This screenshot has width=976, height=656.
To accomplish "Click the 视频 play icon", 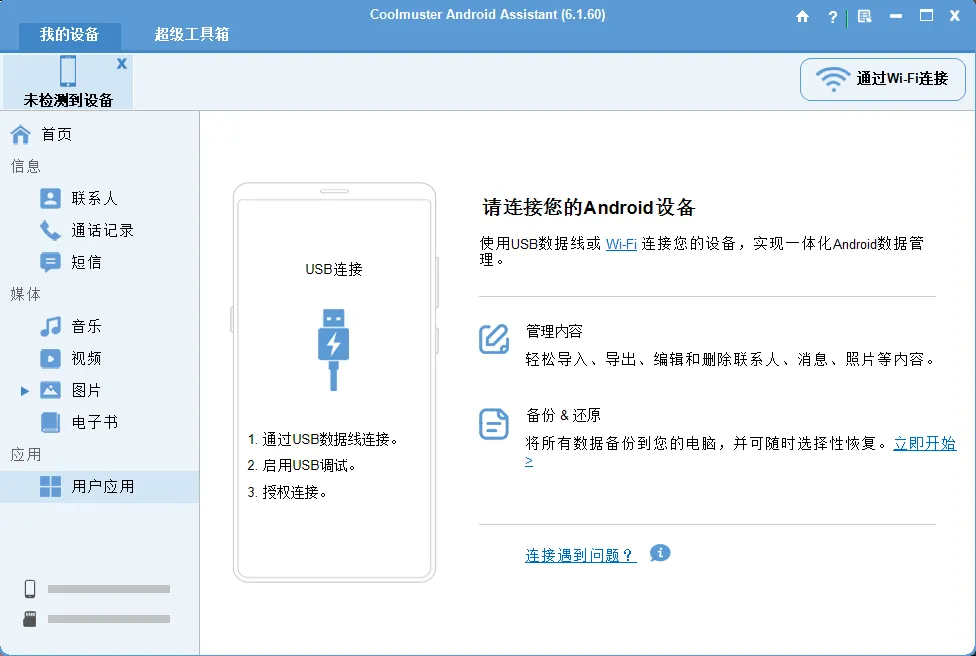I will [x=50, y=358].
